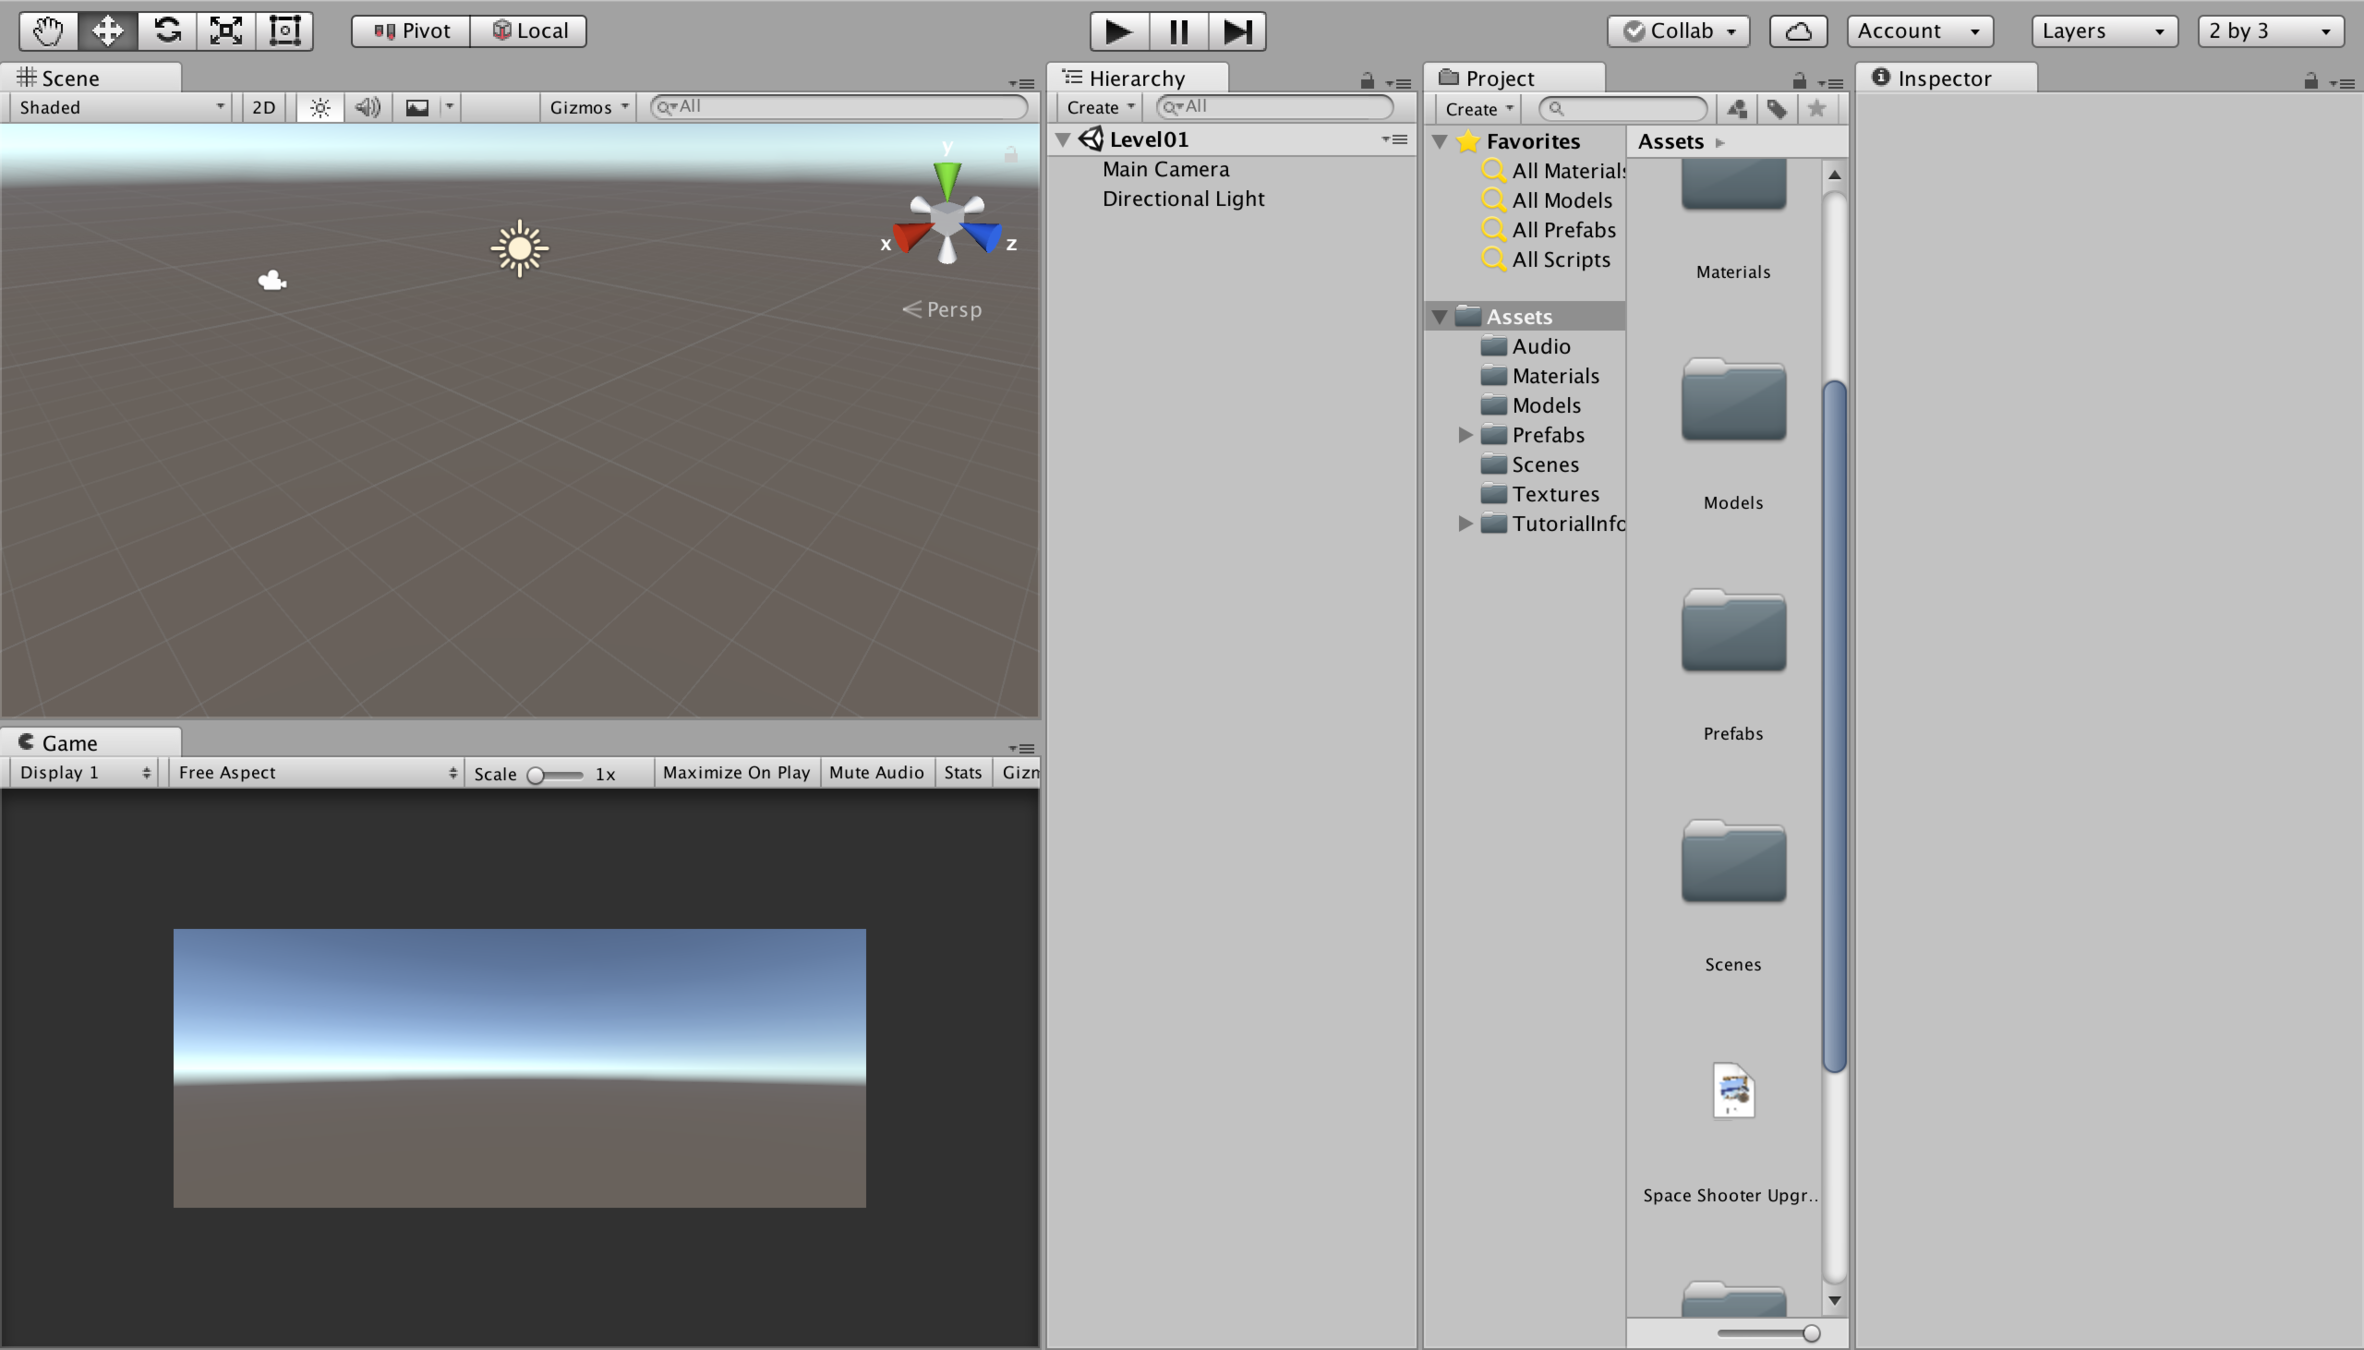The image size is (2364, 1350).
Task: Click the Step frame button
Action: click(1237, 31)
